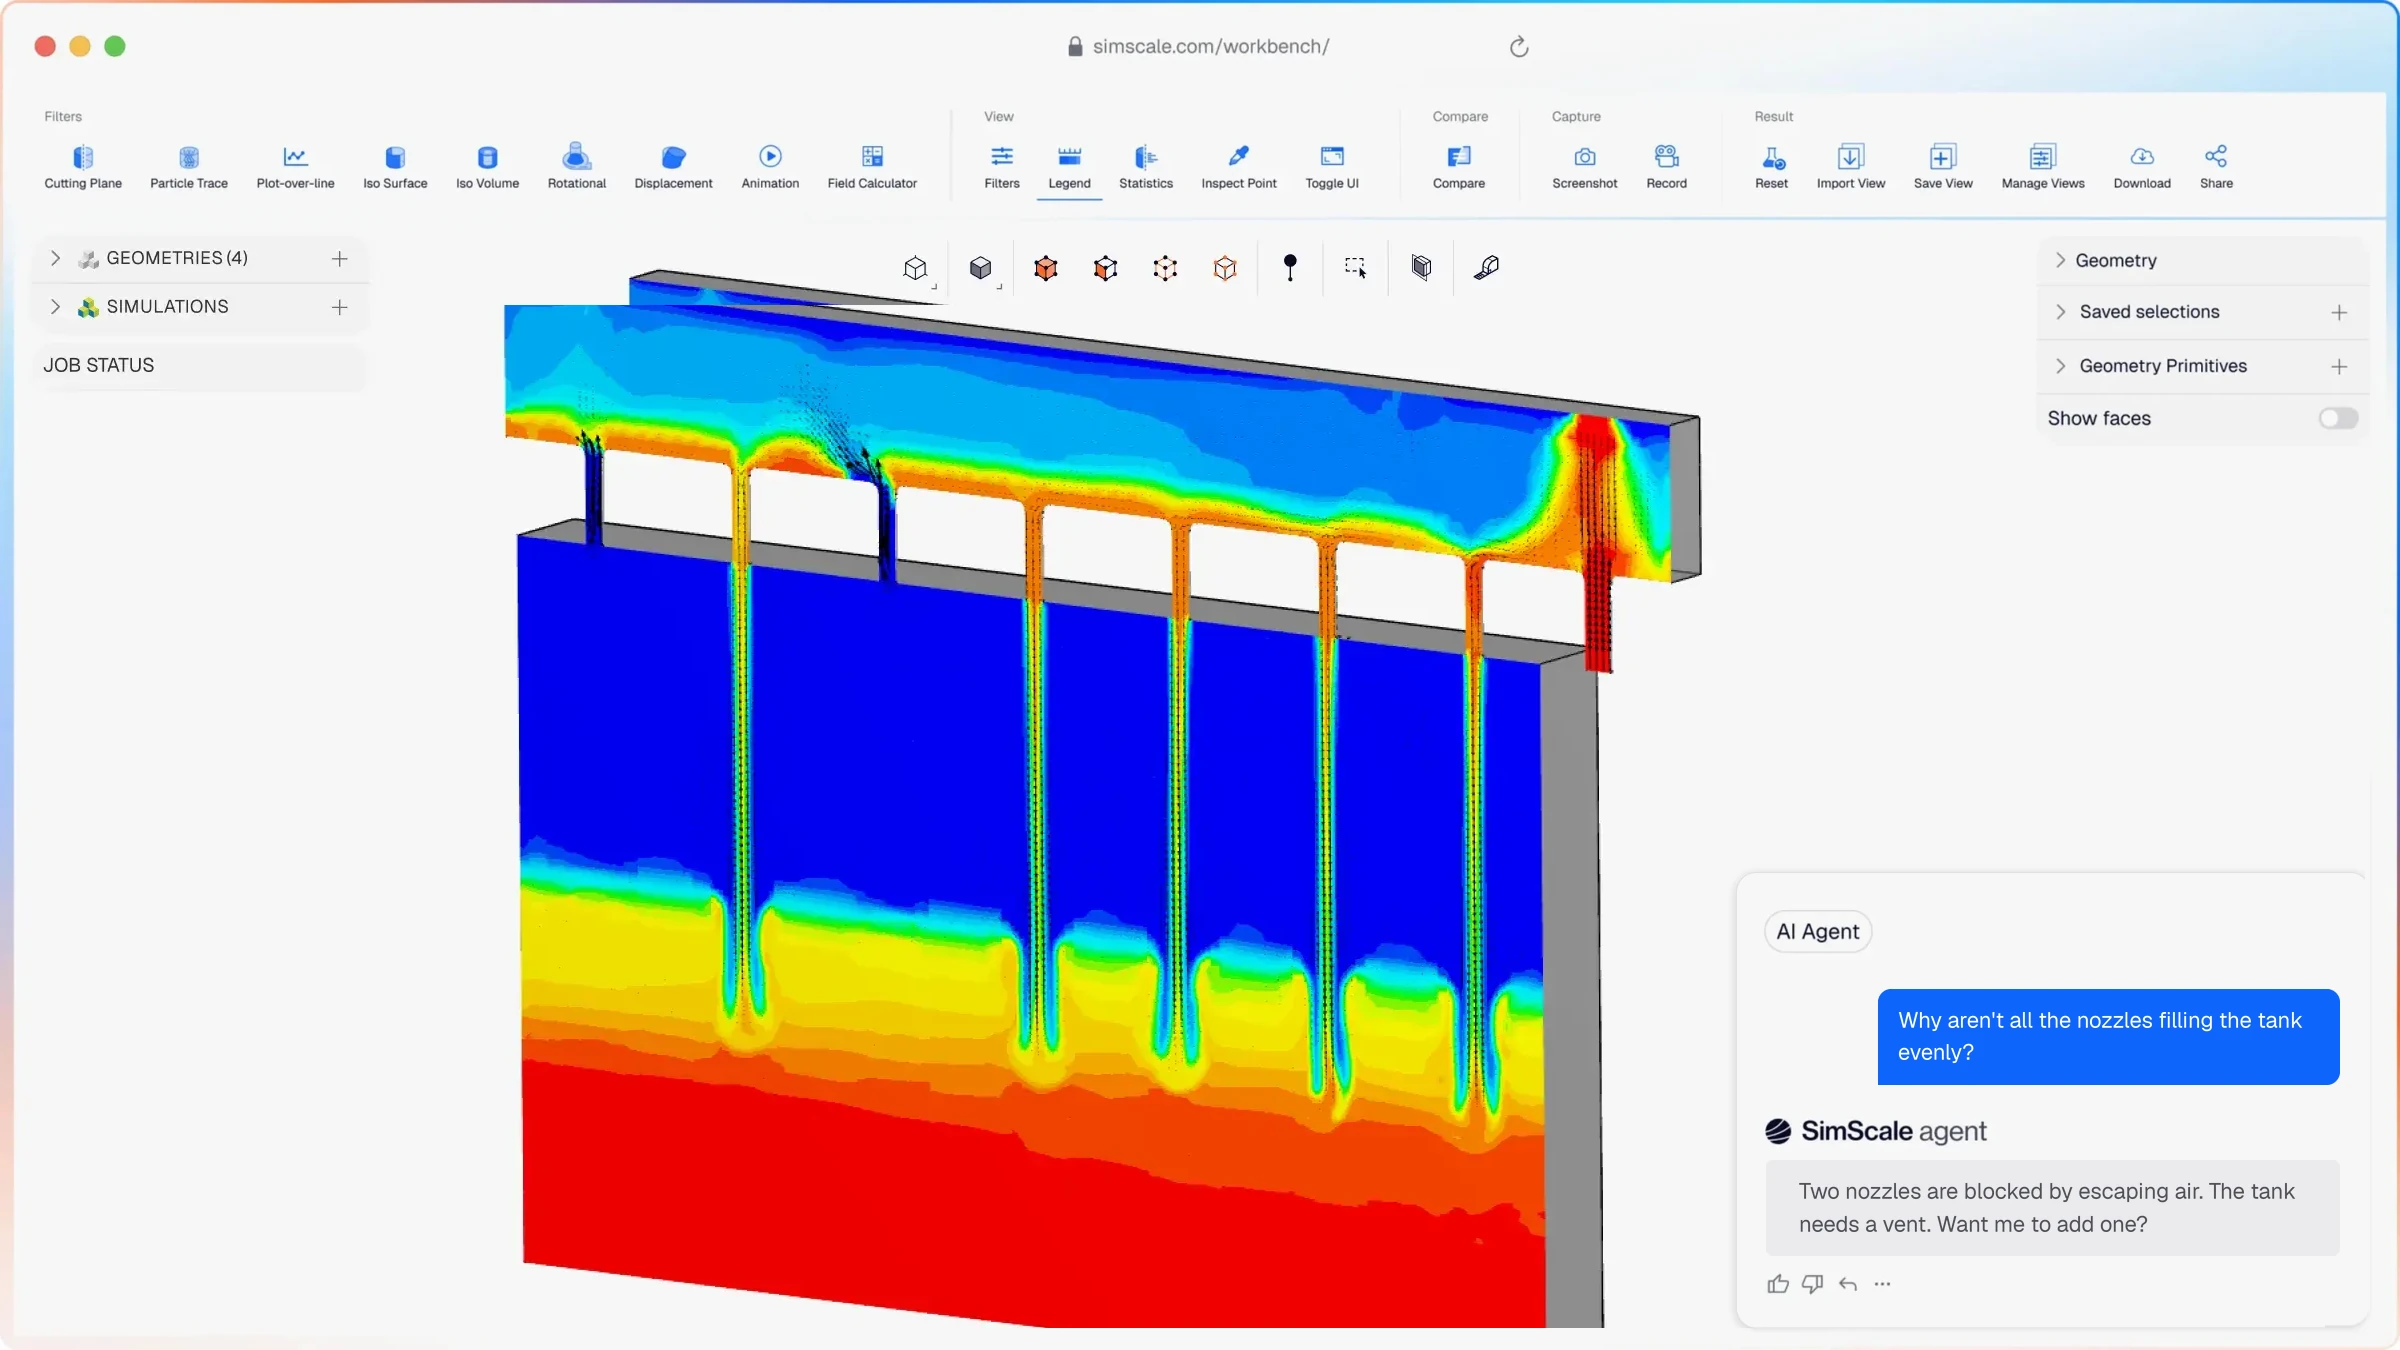This screenshot has width=2400, height=1350.
Task: Open the Filters view panel
Action: point(1002,167)
